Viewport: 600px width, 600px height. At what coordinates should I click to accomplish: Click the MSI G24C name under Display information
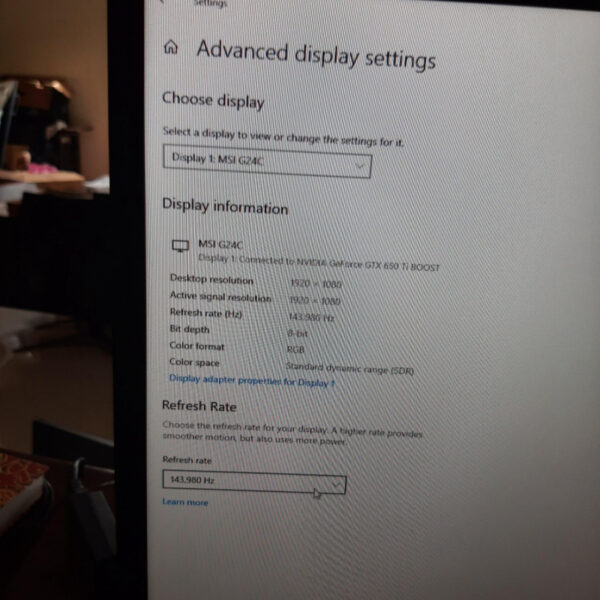point(220,244)
